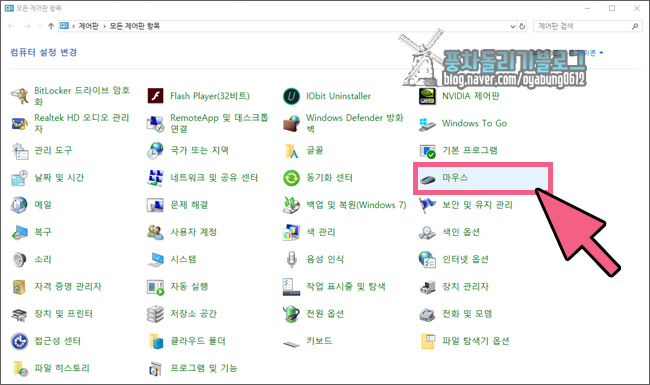Select the 모든 제어판 항목 breadcrumb
The height and width of the screenshot is (385, 650).
tap(135, 26)
